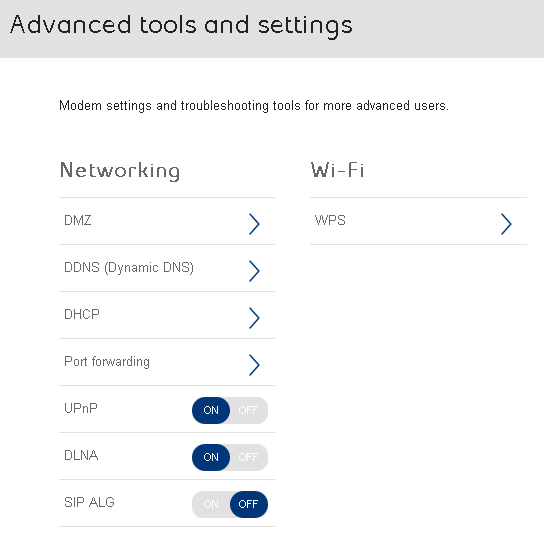The image size is (544, 547).
Task: Click the DDNS (Dynamic DNS) label
Action: click(129, 268)
